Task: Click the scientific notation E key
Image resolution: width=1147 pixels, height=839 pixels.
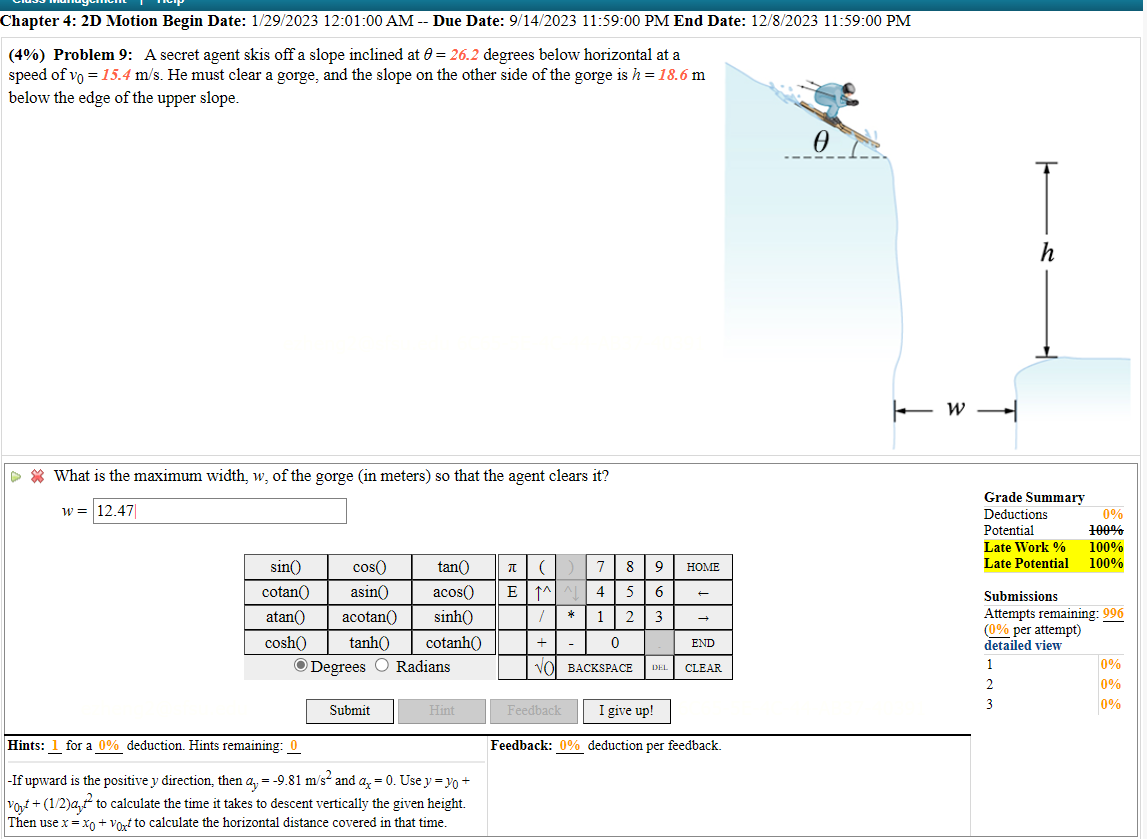Action: pyautogui.click(x=512, y=592)
